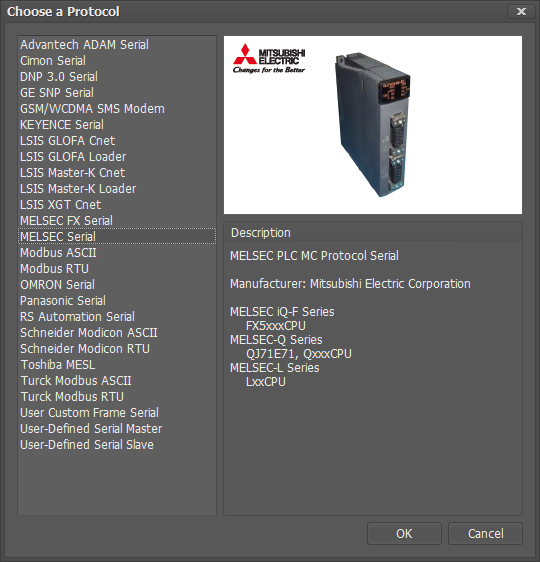
Task: Select LSIS GLOFA Cnet
Action: coord(117,140)
